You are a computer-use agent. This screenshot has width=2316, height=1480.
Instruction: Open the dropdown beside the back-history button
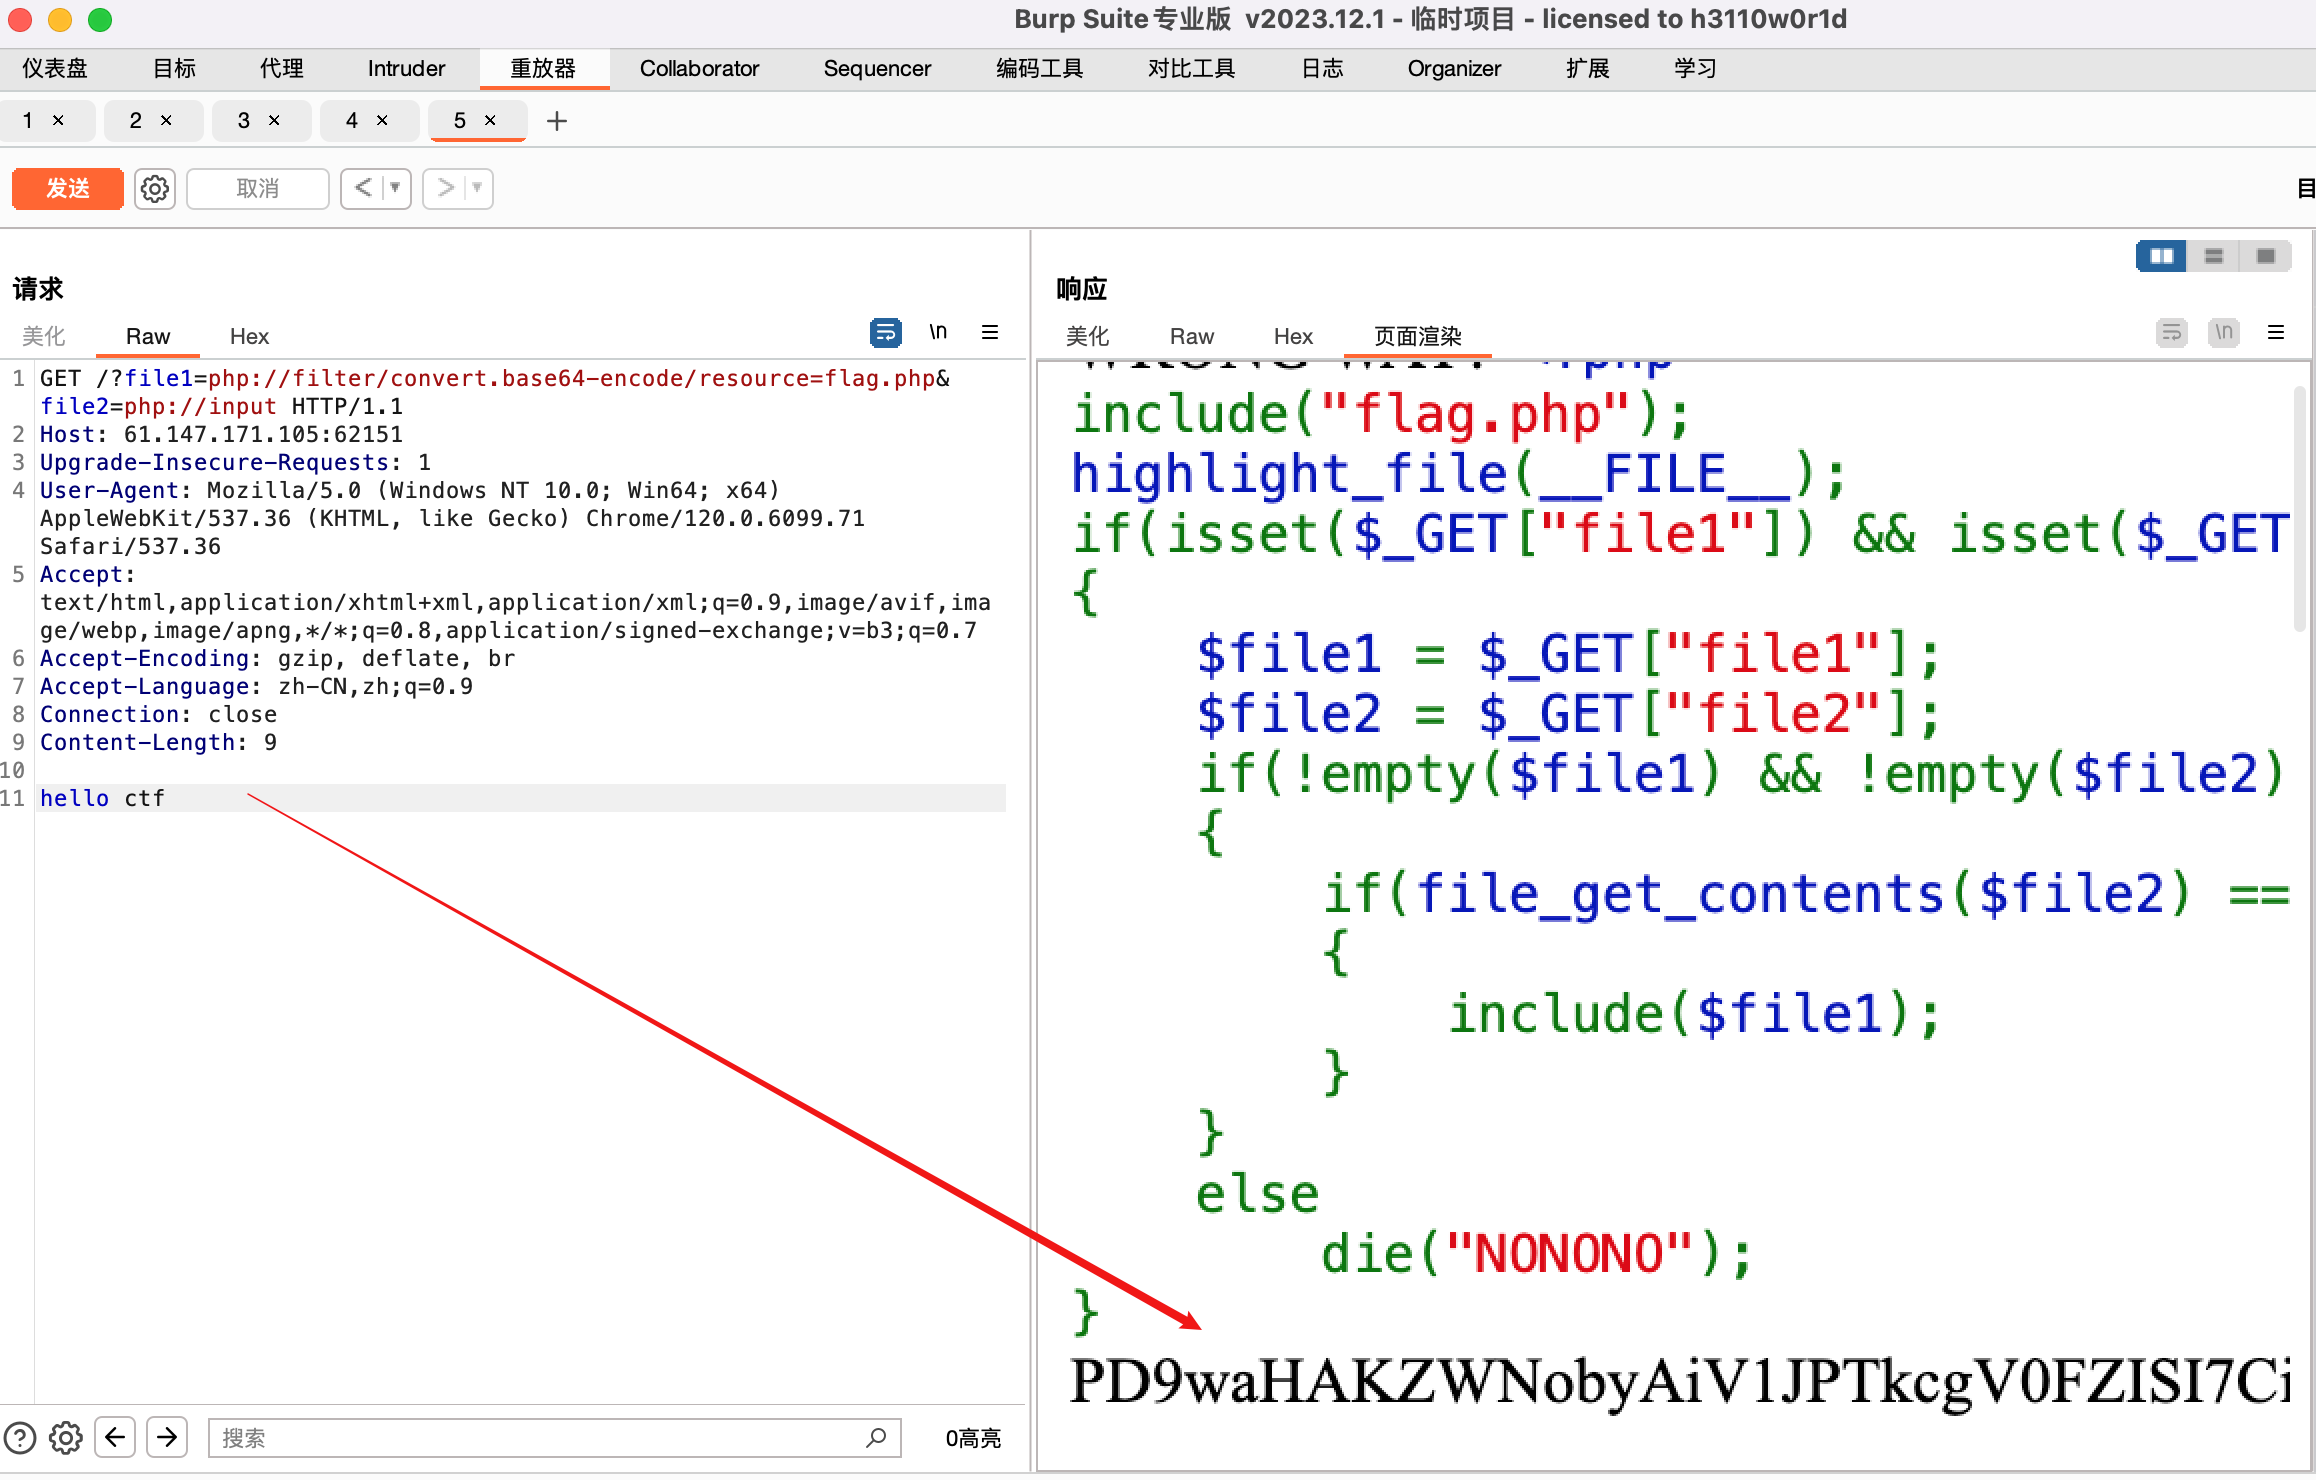point(394,188)
